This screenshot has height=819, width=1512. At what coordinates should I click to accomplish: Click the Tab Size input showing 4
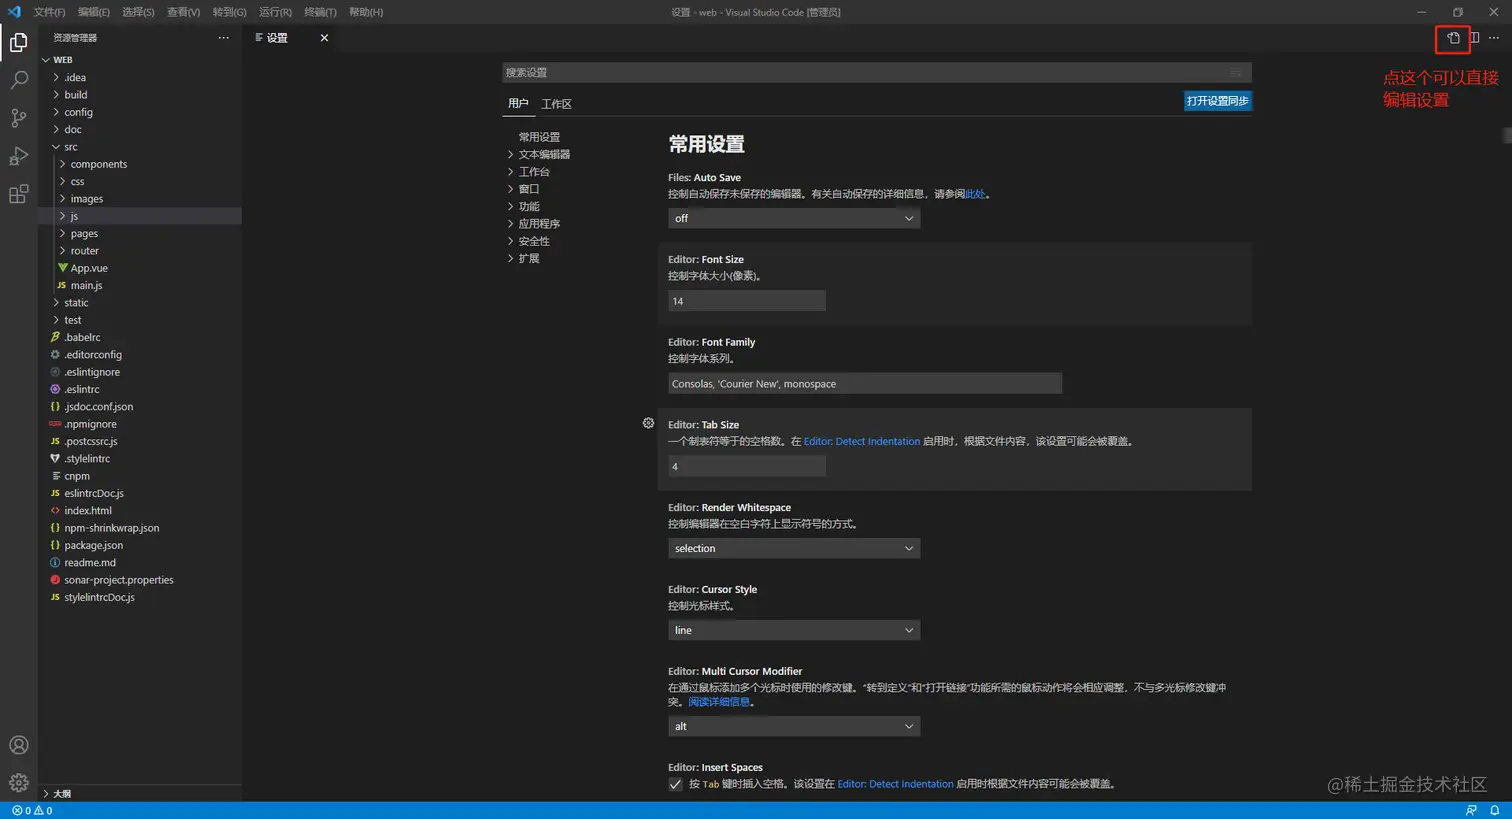747,466
